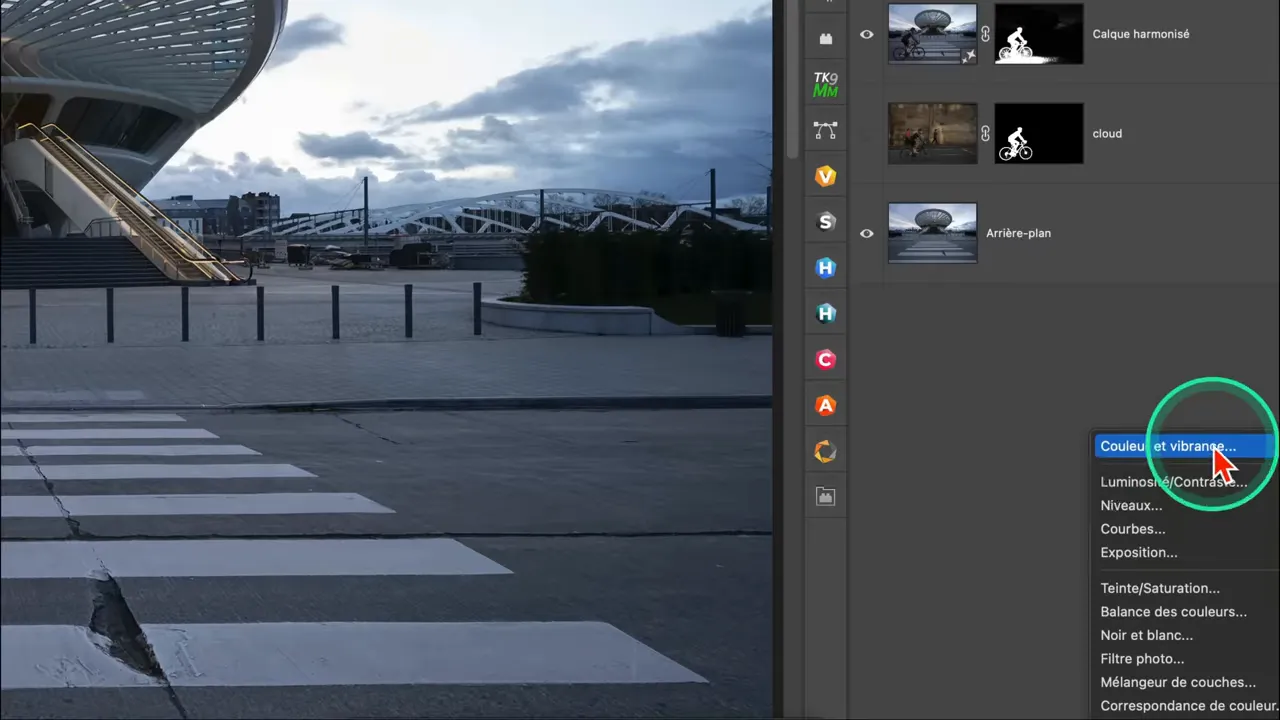1280x720 pixels.
Task: Toggle mask link on Calque harmonisé layer
Action: pos(985,34)
